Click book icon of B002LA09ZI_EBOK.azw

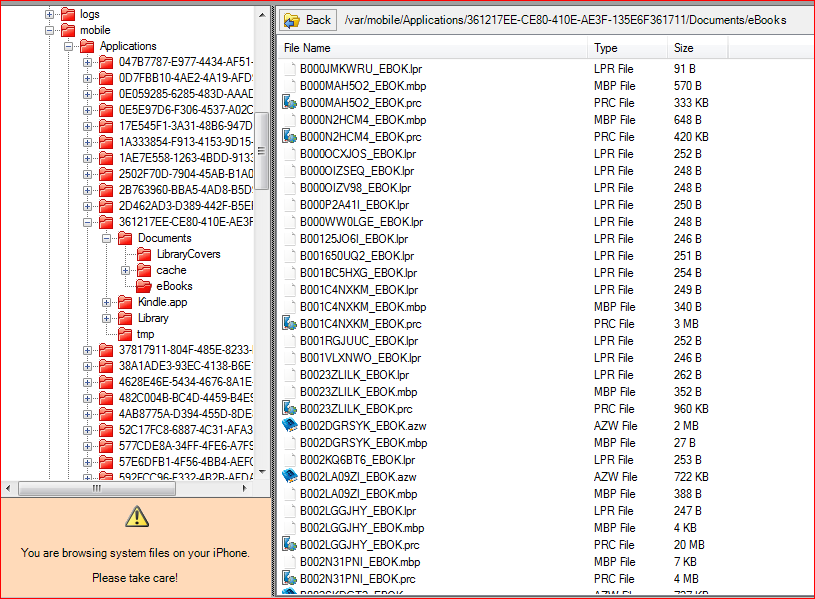[x=289, y=476]
